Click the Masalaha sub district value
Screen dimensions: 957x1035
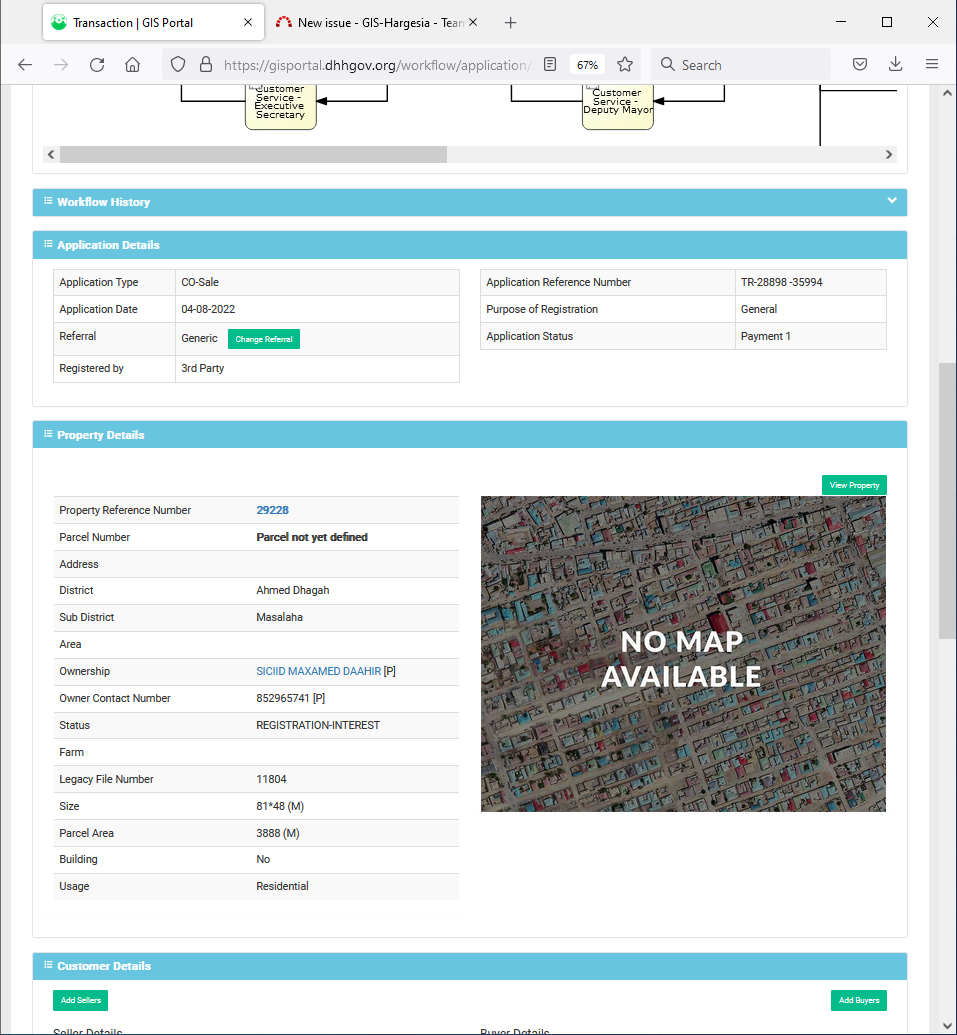click(279, 617)
